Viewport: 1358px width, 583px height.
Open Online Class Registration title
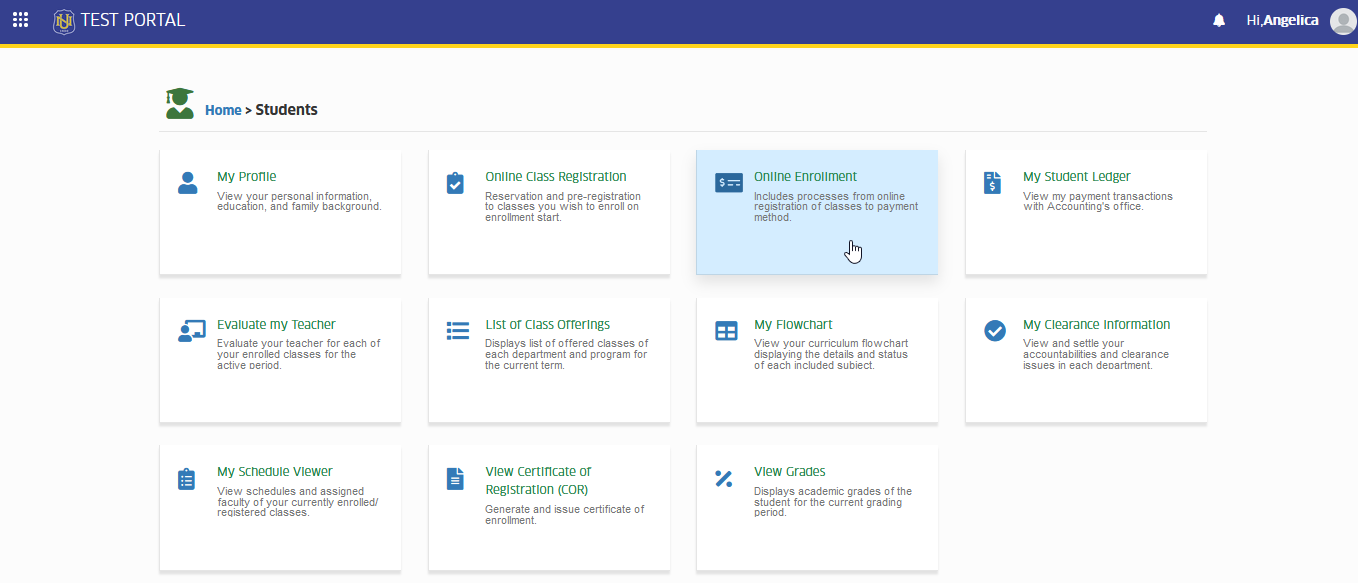coord(556,177)
